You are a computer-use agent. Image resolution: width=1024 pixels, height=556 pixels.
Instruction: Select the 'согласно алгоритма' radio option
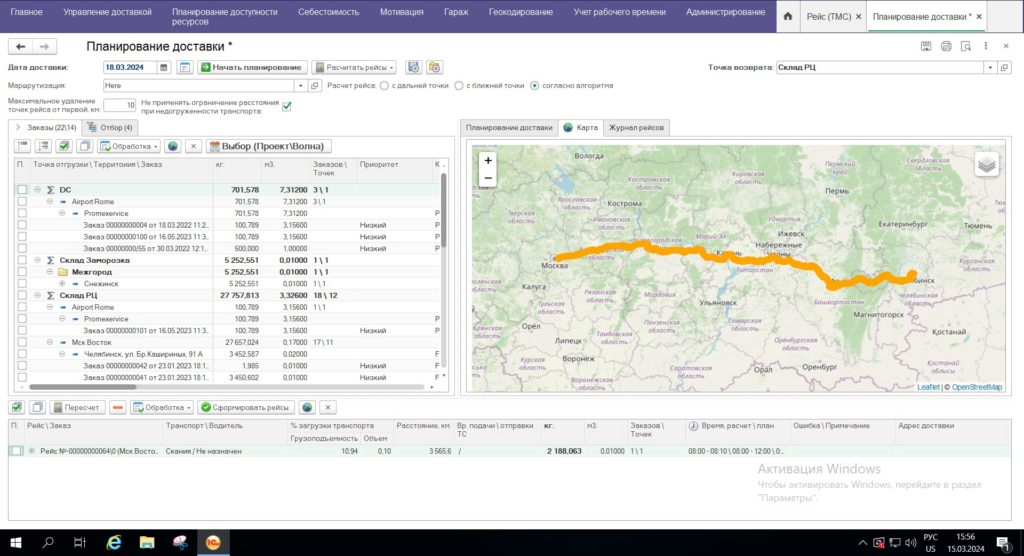(x=535, y=86)
